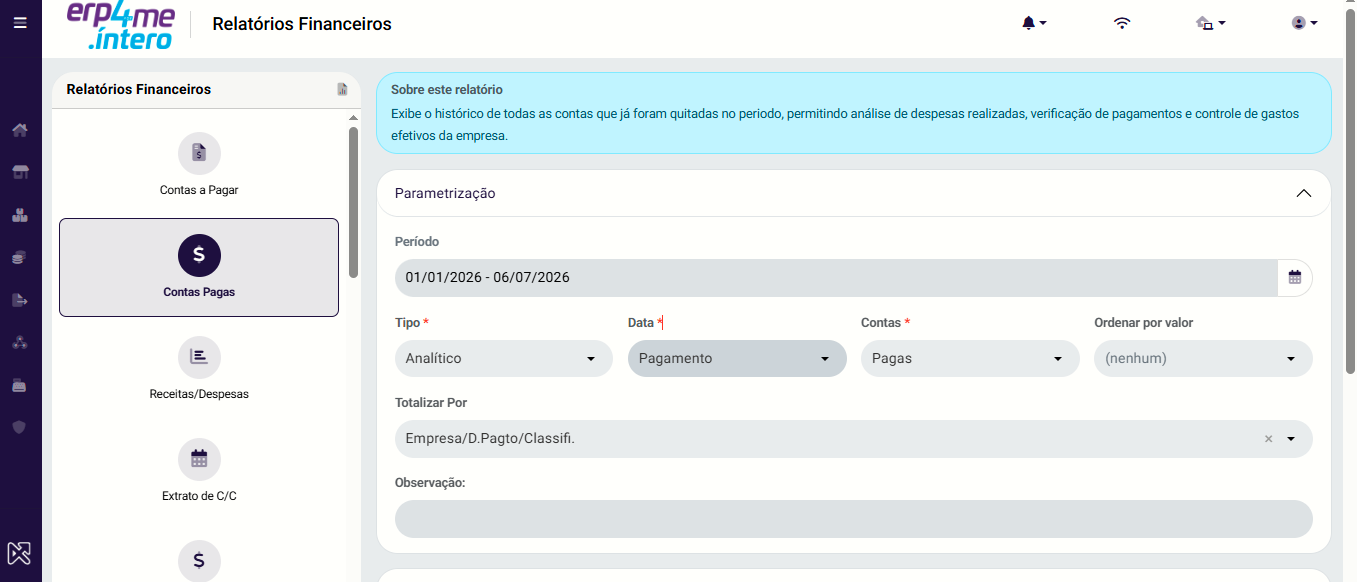Open the coins stack sidebar icon

pos(20,257)
